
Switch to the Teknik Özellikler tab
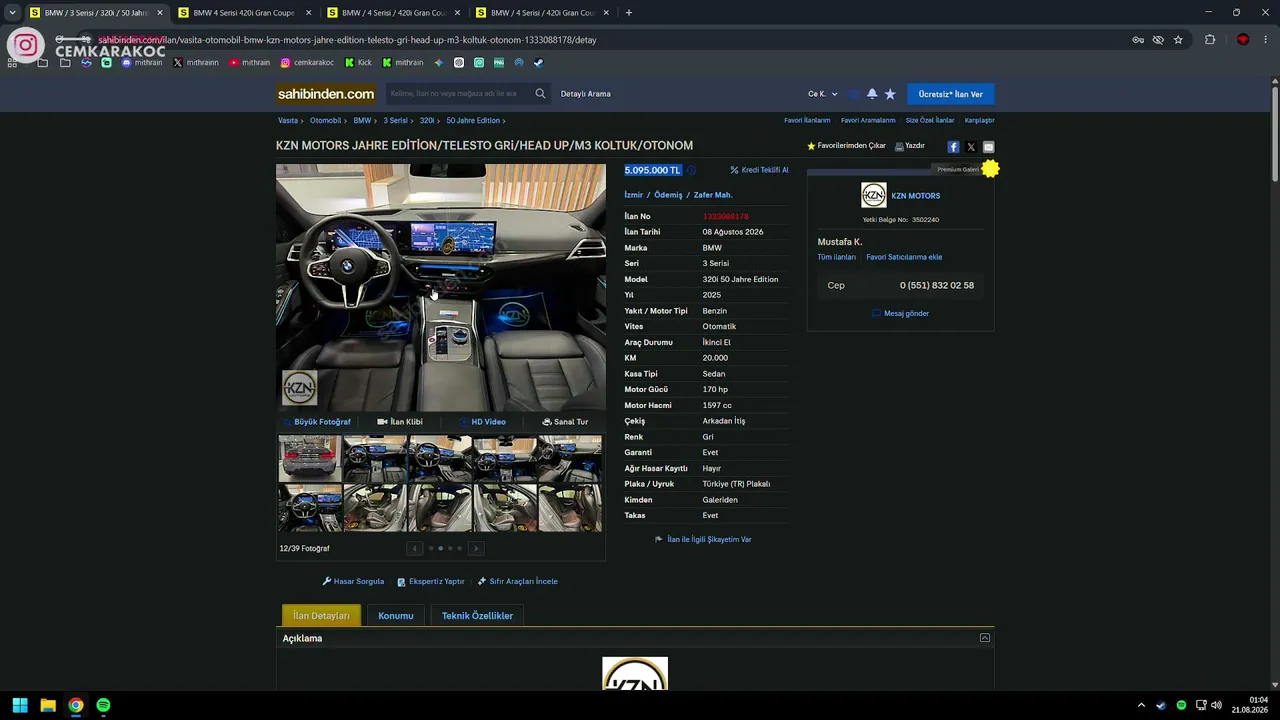pos(477,616)
